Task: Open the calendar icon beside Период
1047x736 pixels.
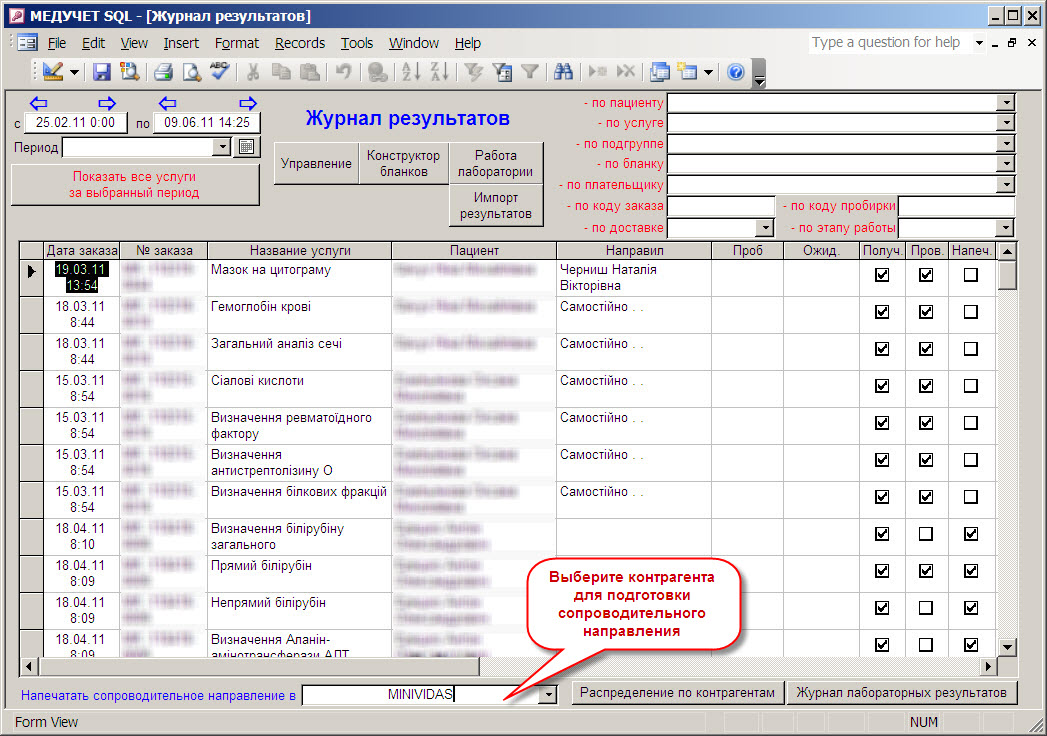Action: coord(246,146)
